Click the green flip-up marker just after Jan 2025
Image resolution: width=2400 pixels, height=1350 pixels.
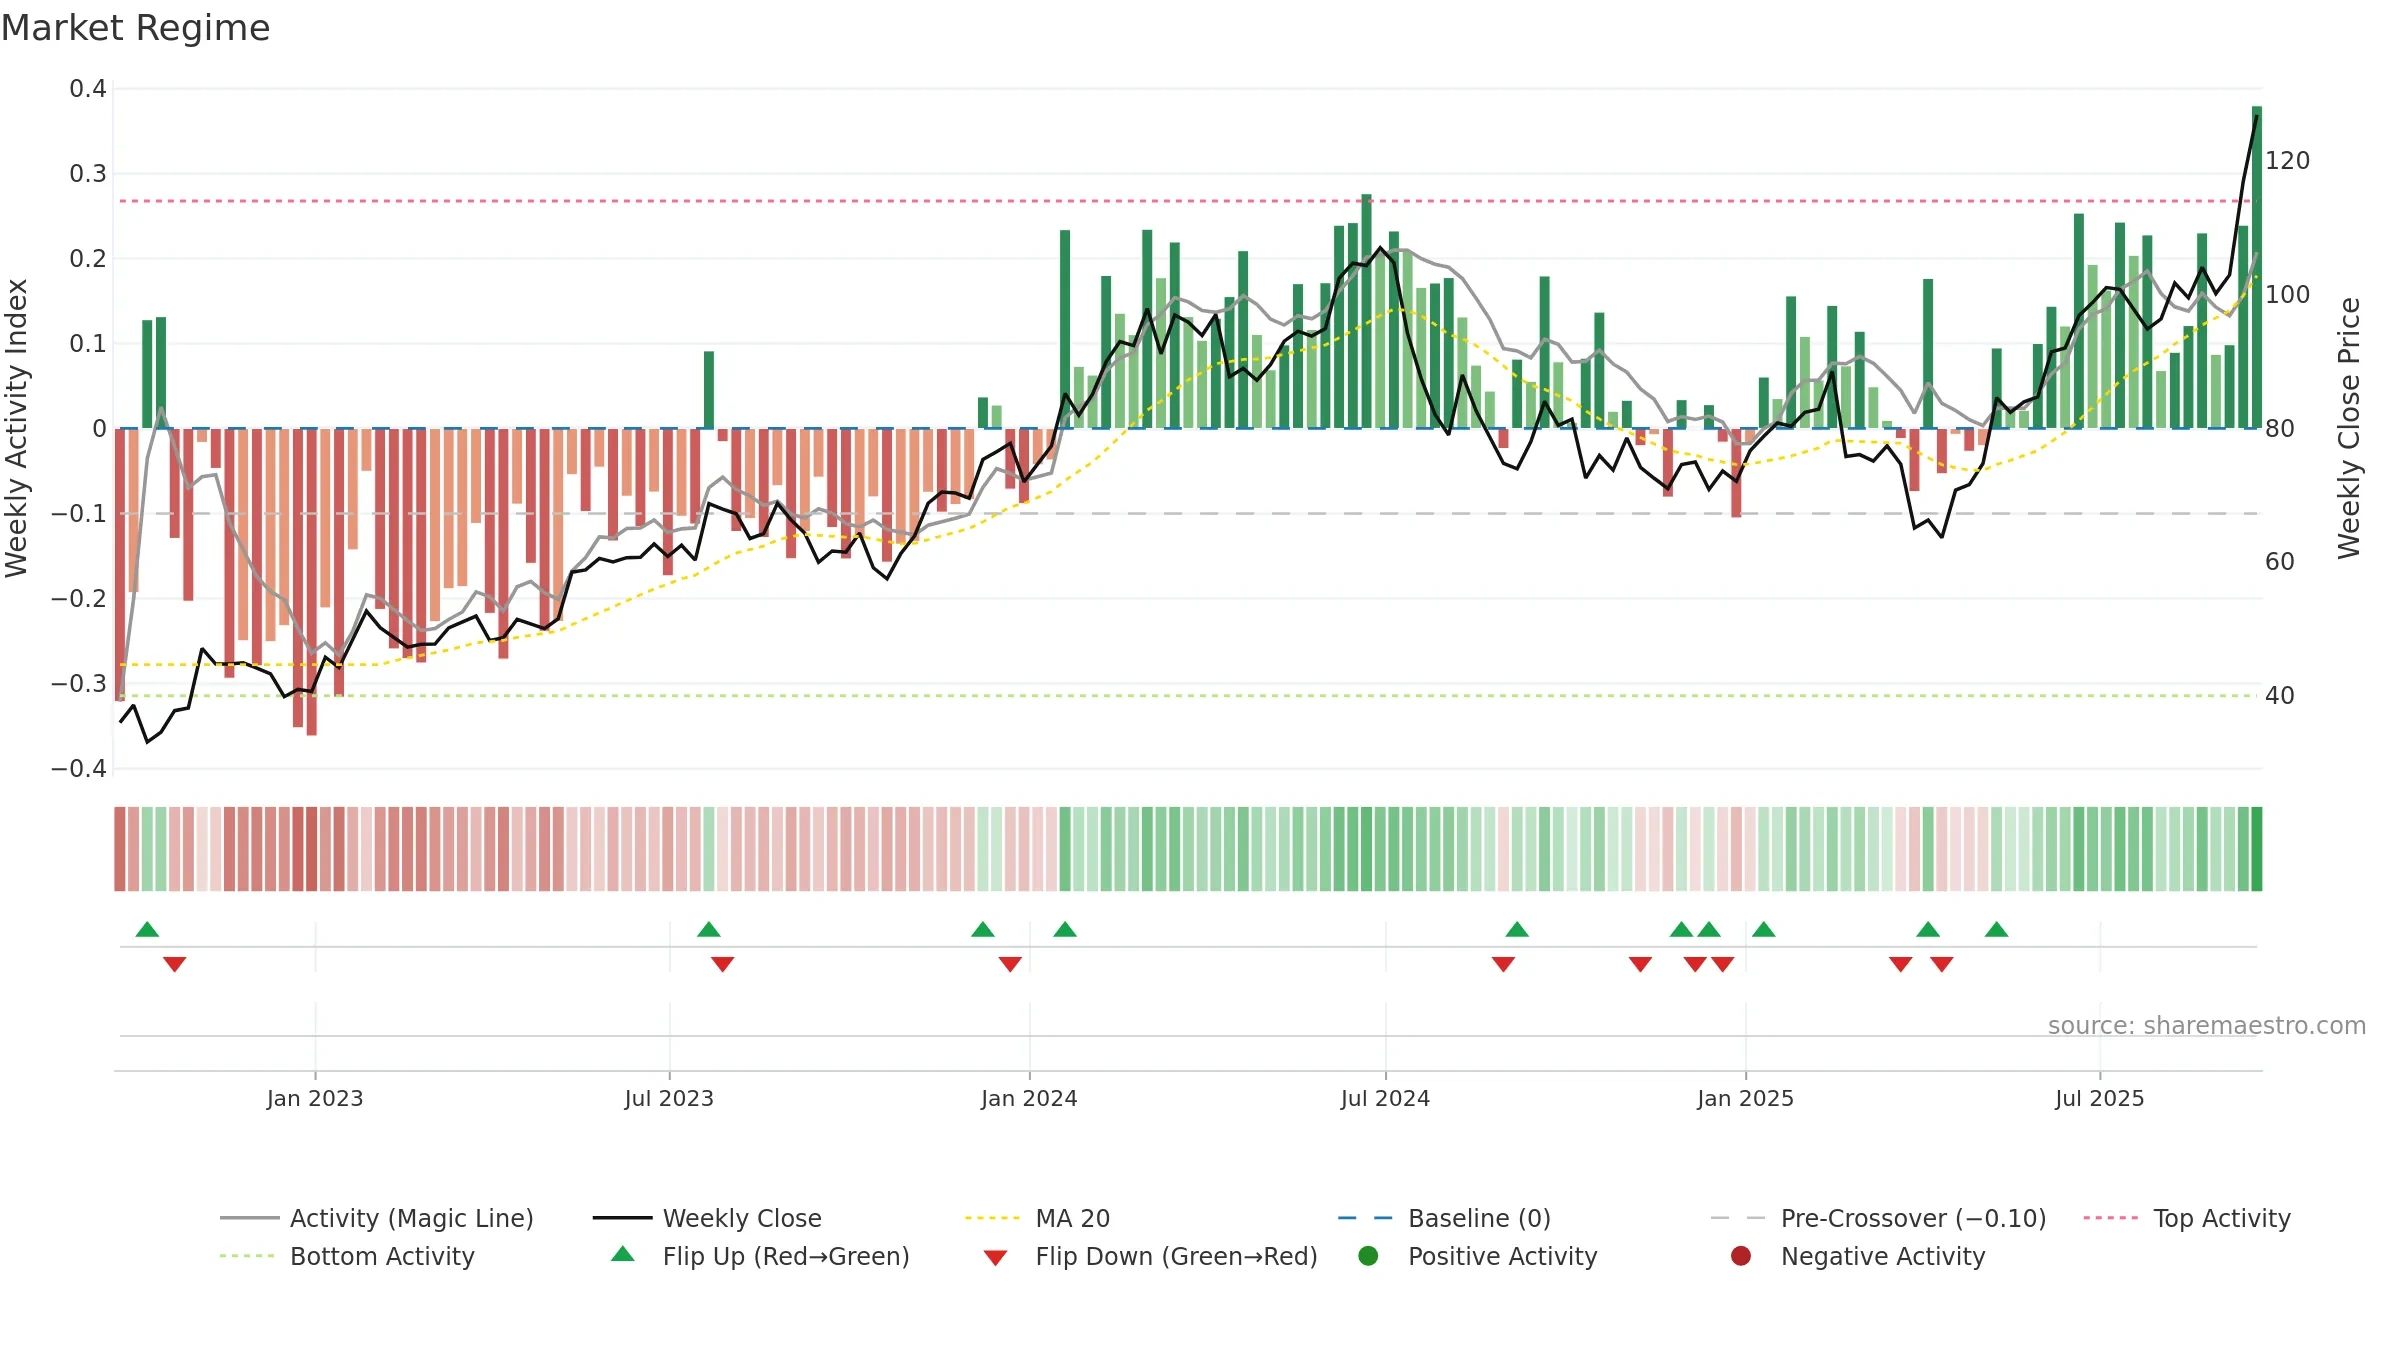click(x=1764, y=929)
